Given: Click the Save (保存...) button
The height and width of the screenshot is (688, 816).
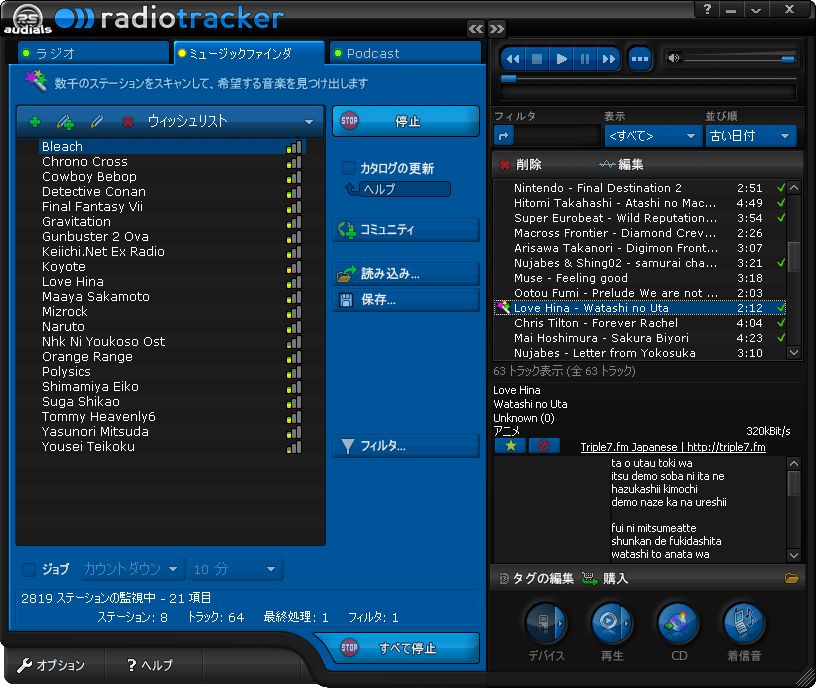Looking at the screenshot, I should (405, 300).
